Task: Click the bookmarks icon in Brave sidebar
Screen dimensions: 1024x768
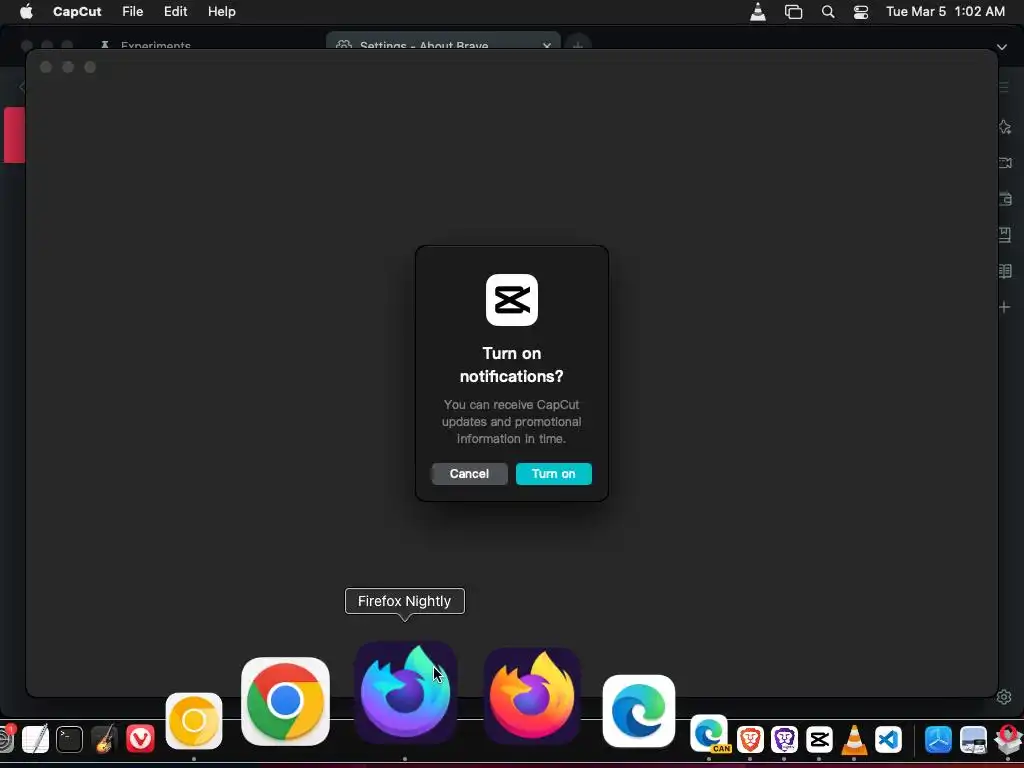Action: [1005, 234]
